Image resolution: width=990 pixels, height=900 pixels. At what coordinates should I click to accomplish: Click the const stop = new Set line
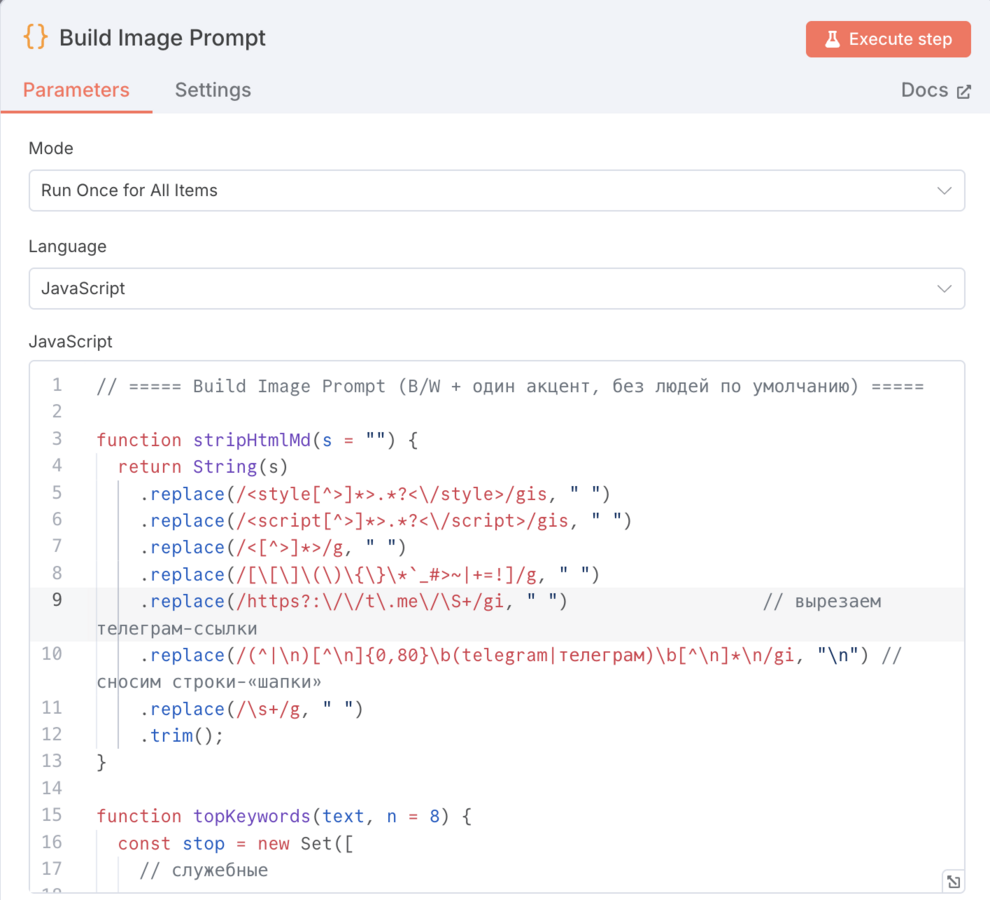[x=235, y=844]
